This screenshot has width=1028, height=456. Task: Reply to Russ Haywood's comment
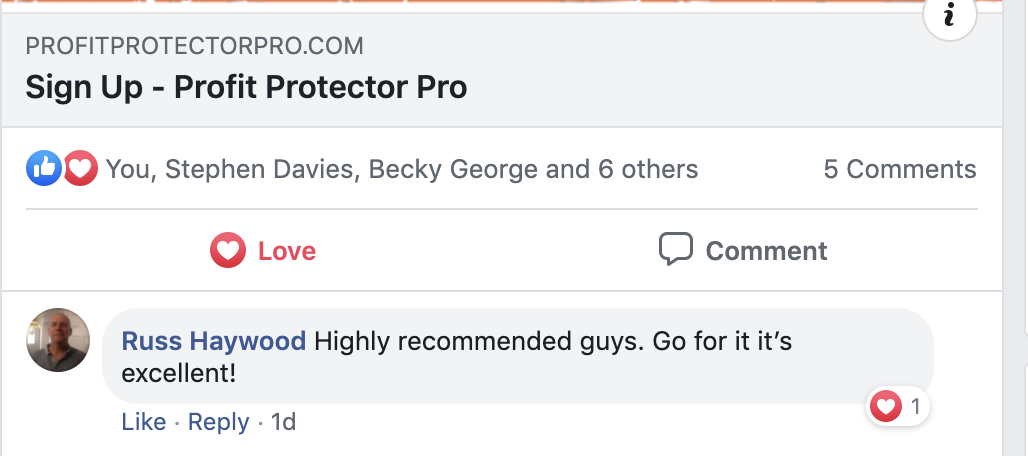(218, 422)
